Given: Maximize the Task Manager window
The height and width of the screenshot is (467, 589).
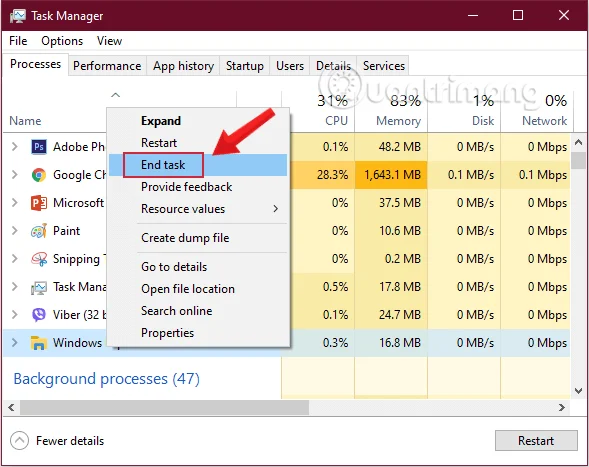Looking at the screenshot, I should click(518, 15).
